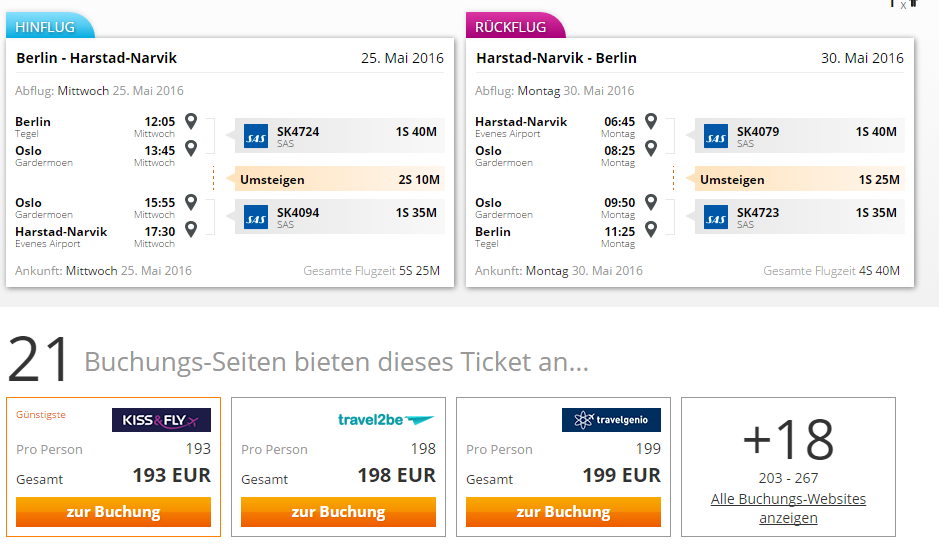
Task: Click the map pin for Harstad-Narvik 17:30 arrival
Action: pyautogui.click(x=191, y=229)
